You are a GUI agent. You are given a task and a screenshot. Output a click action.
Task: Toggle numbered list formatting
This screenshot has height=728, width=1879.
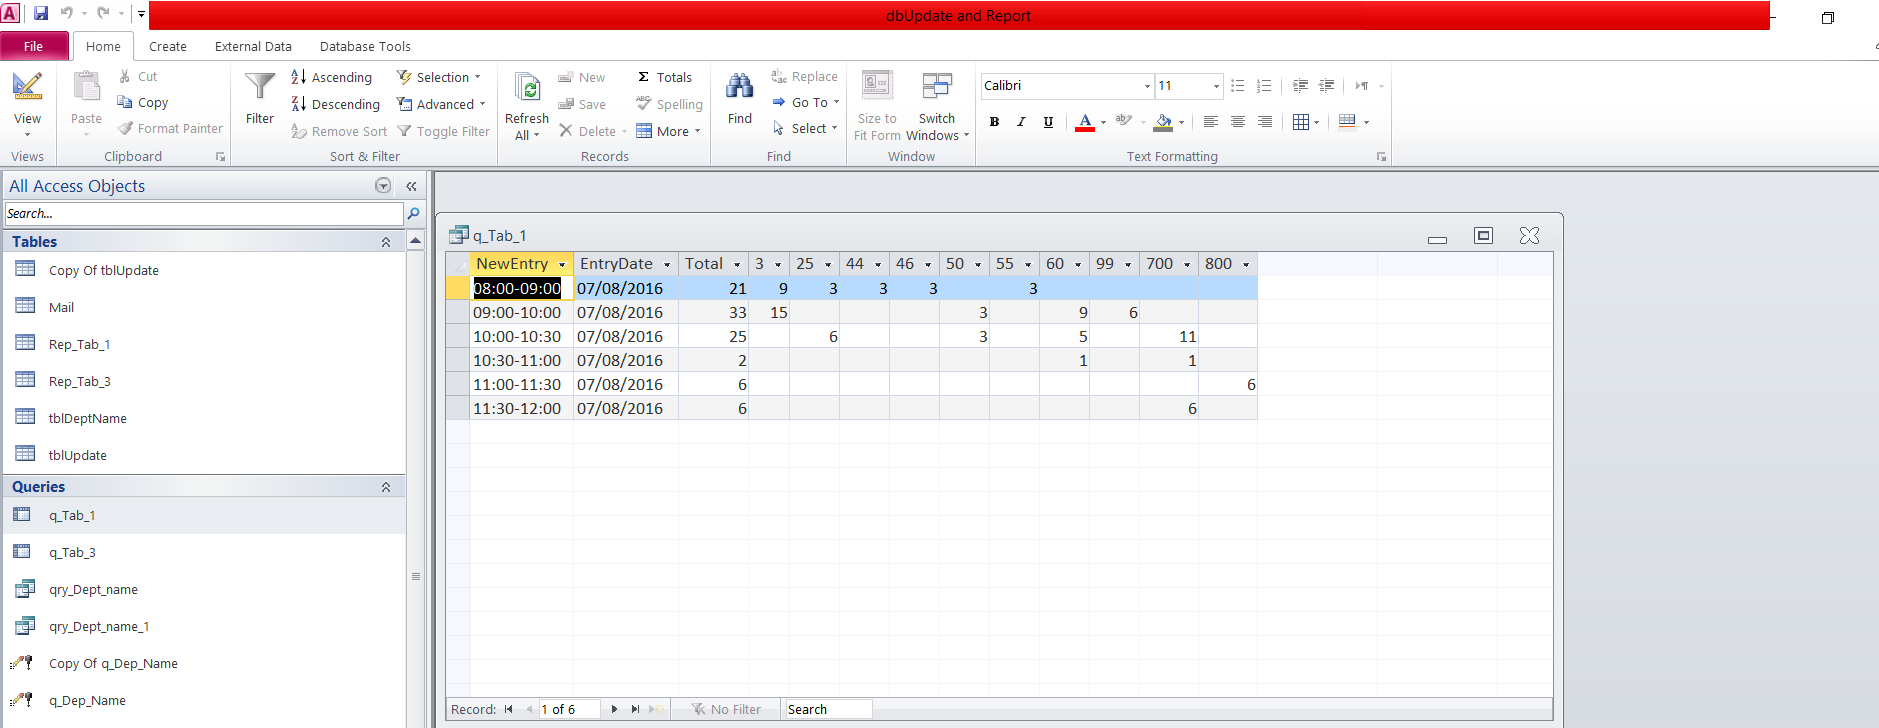pyautogui.click(x=1264, y=86)
